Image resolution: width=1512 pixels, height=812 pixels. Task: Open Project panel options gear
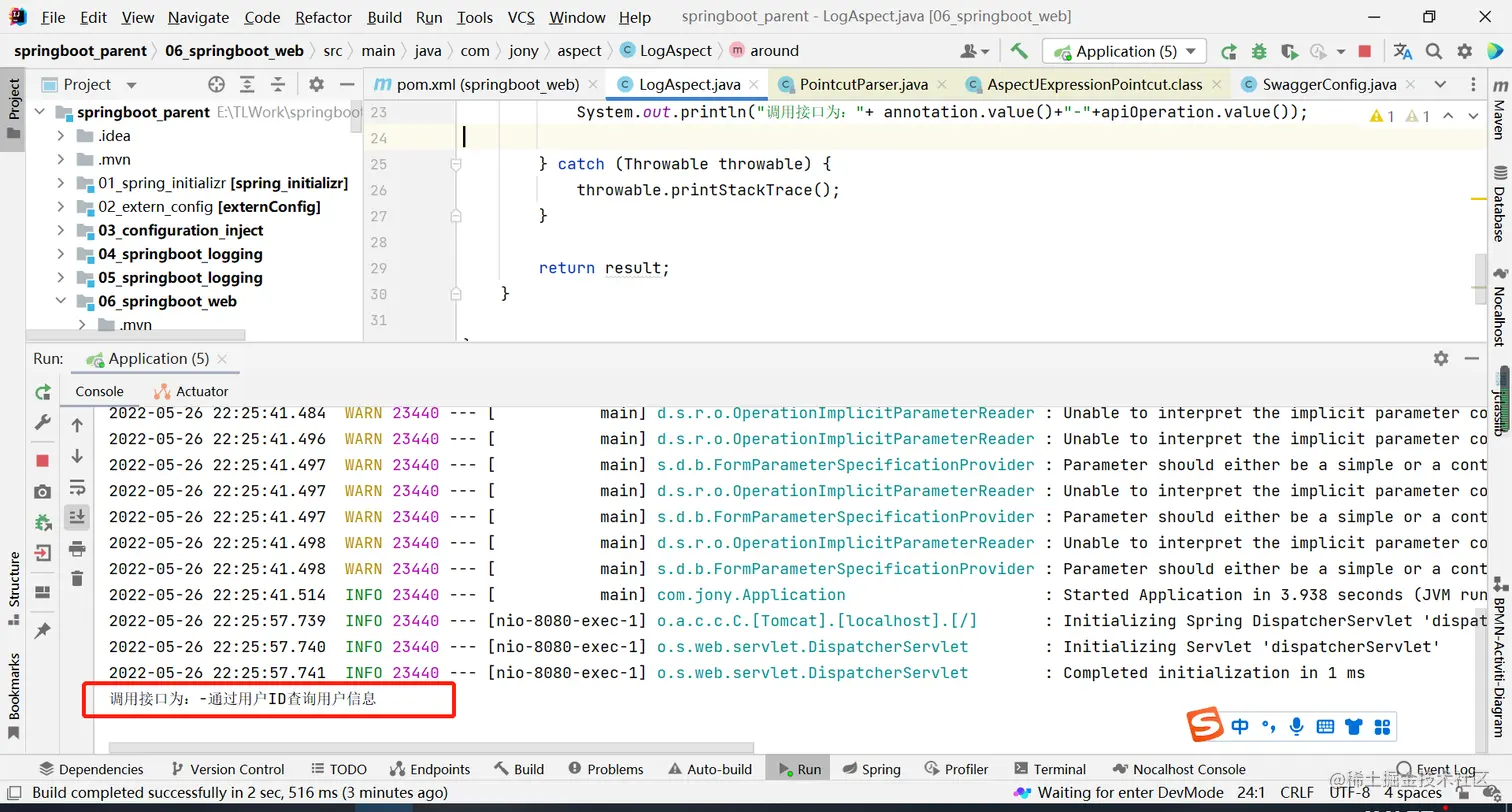(x=316, y=85)
